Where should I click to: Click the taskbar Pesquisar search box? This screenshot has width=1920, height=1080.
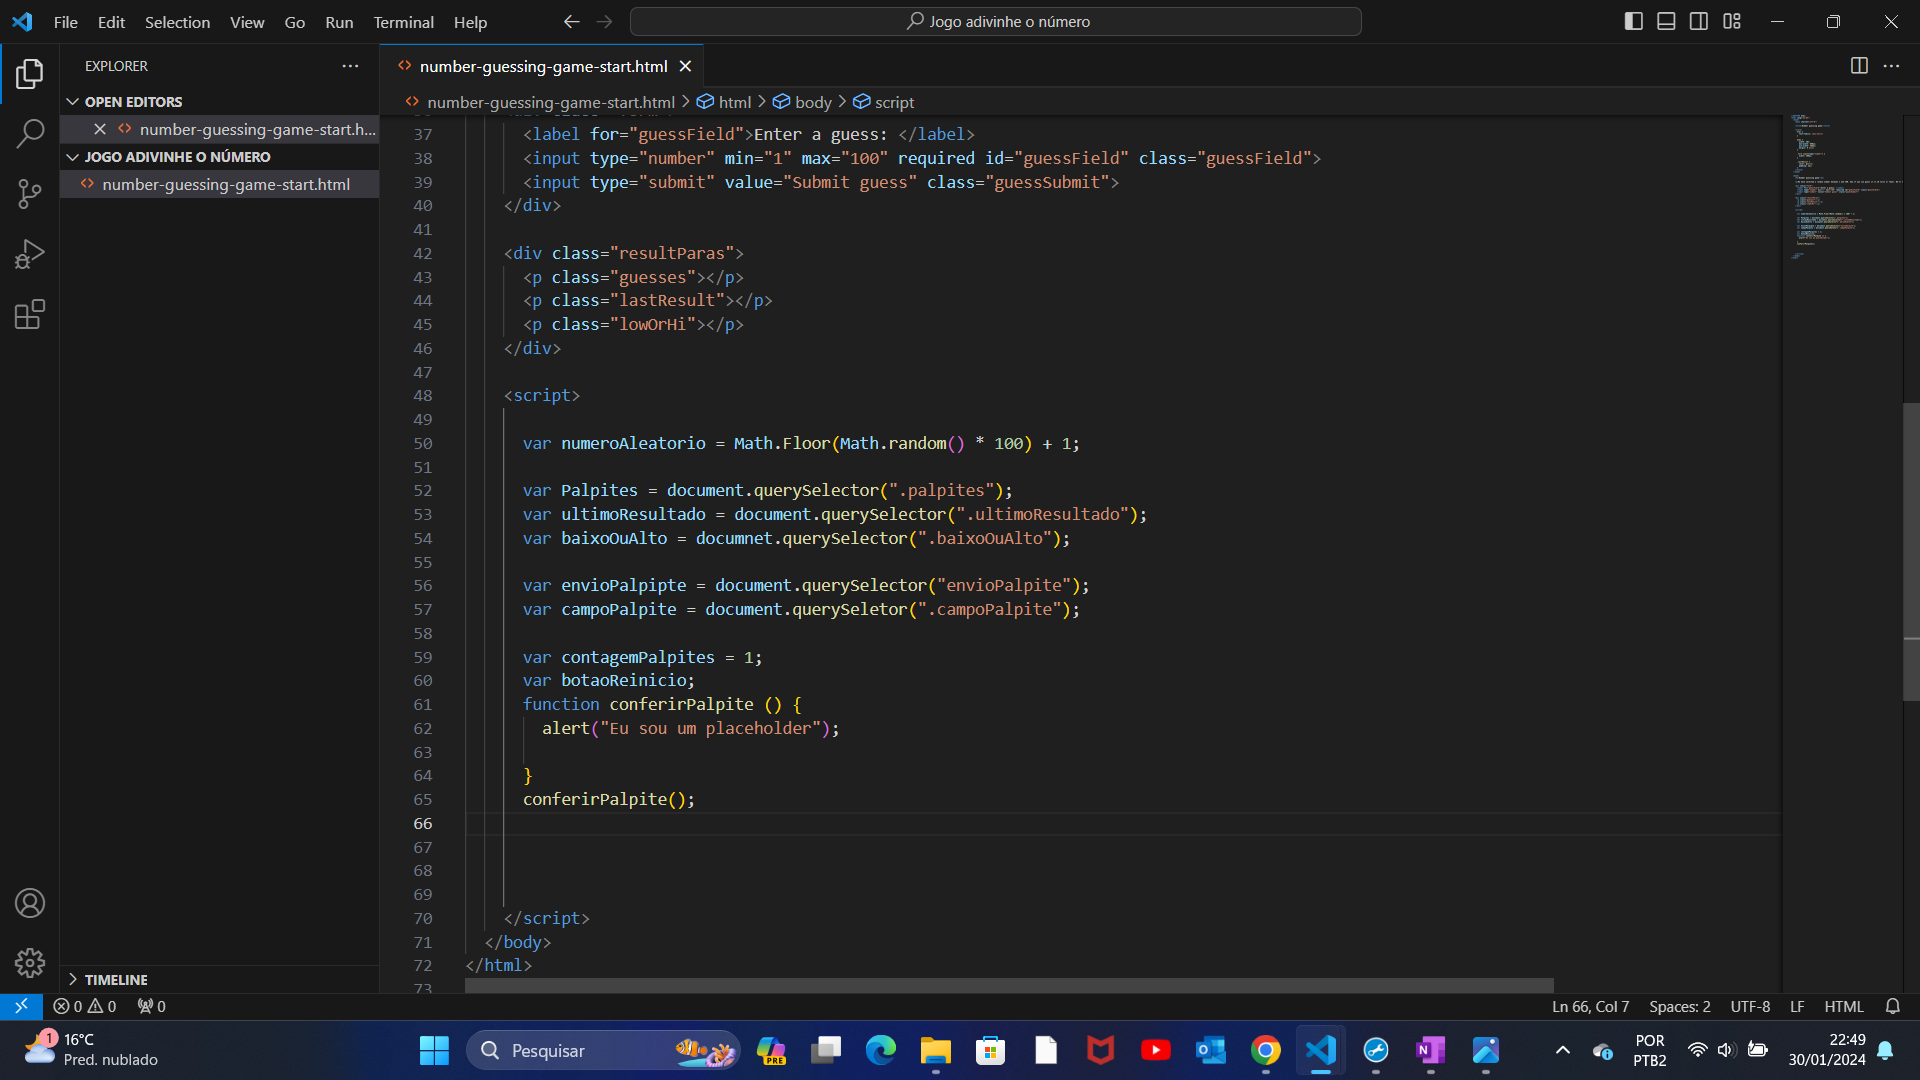click(604, 1050)
